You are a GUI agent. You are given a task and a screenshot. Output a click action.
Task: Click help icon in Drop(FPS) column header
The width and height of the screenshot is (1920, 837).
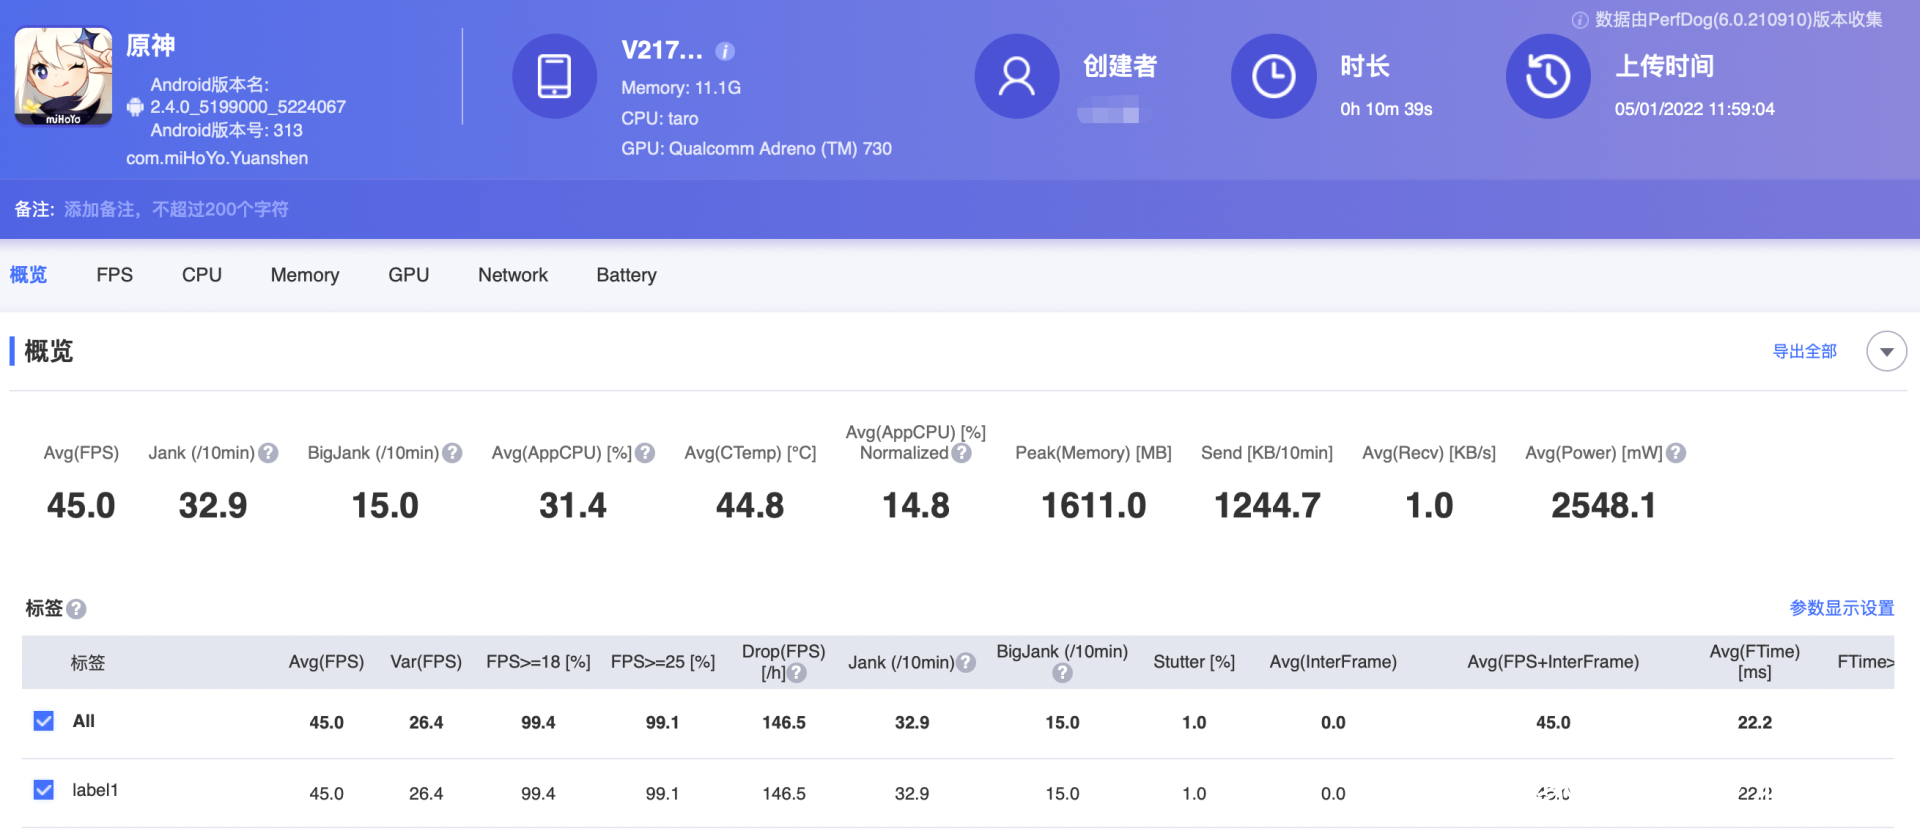(797, 673)
